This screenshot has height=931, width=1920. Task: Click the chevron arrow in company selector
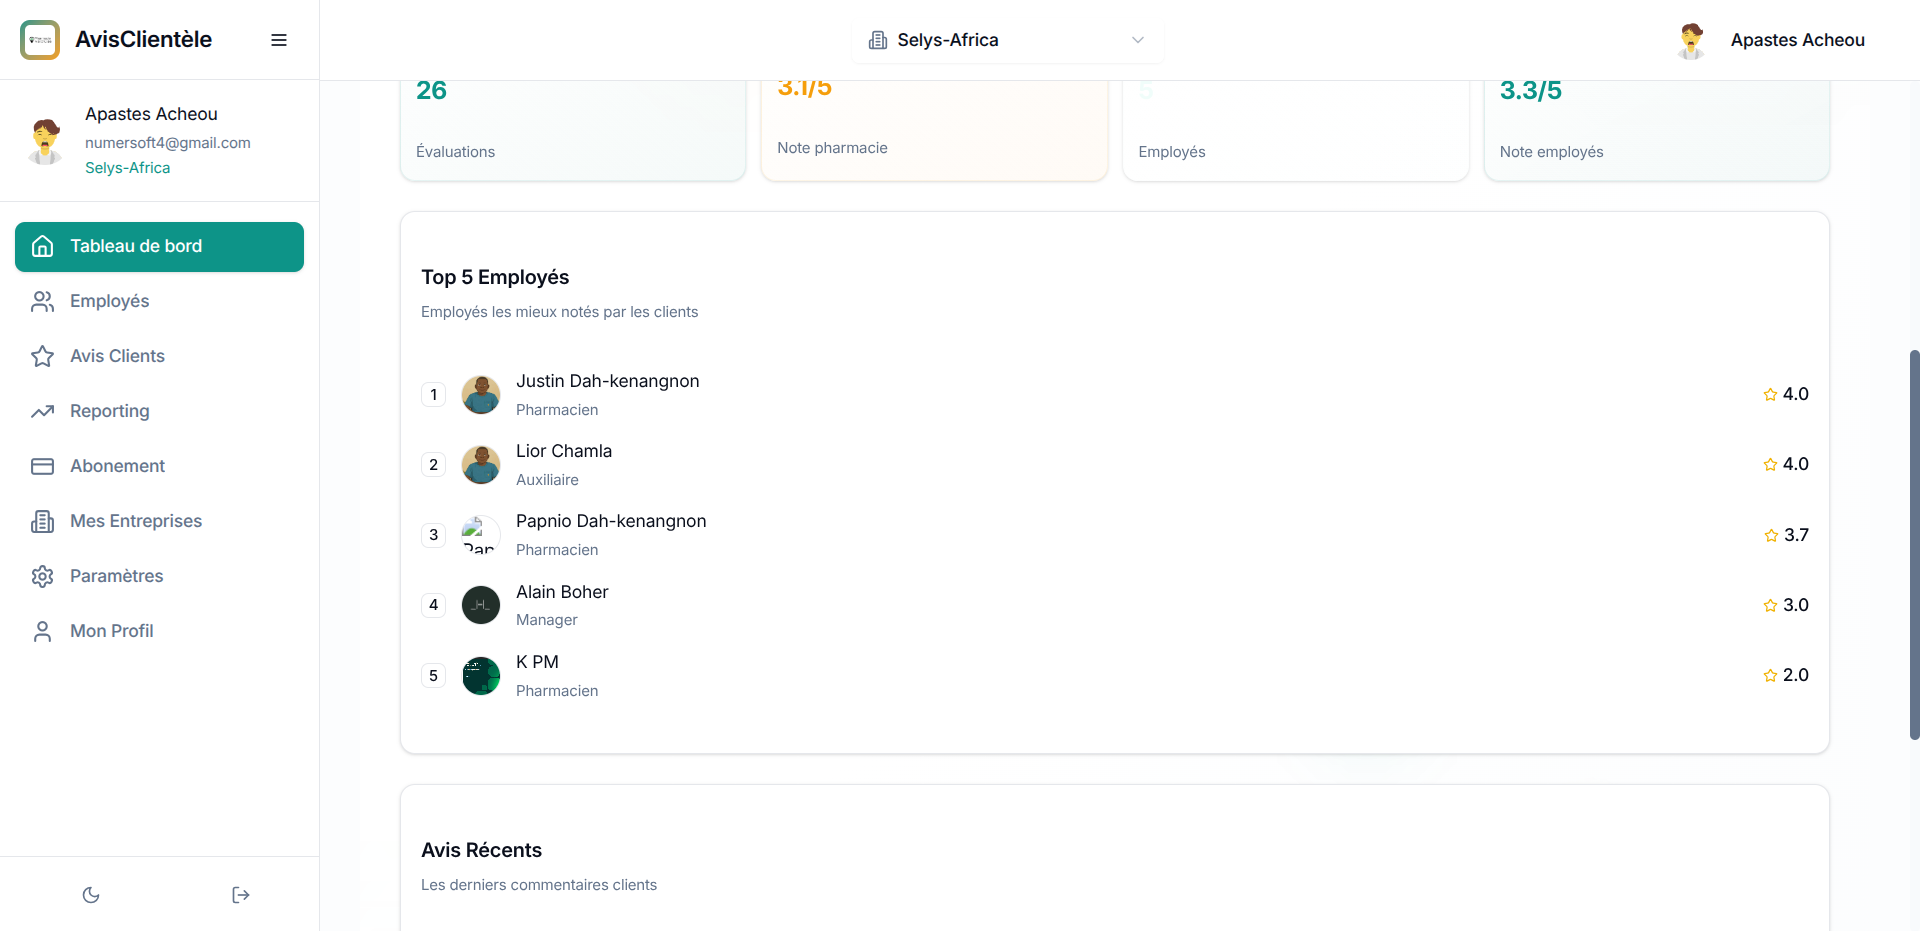point(1137,40)
